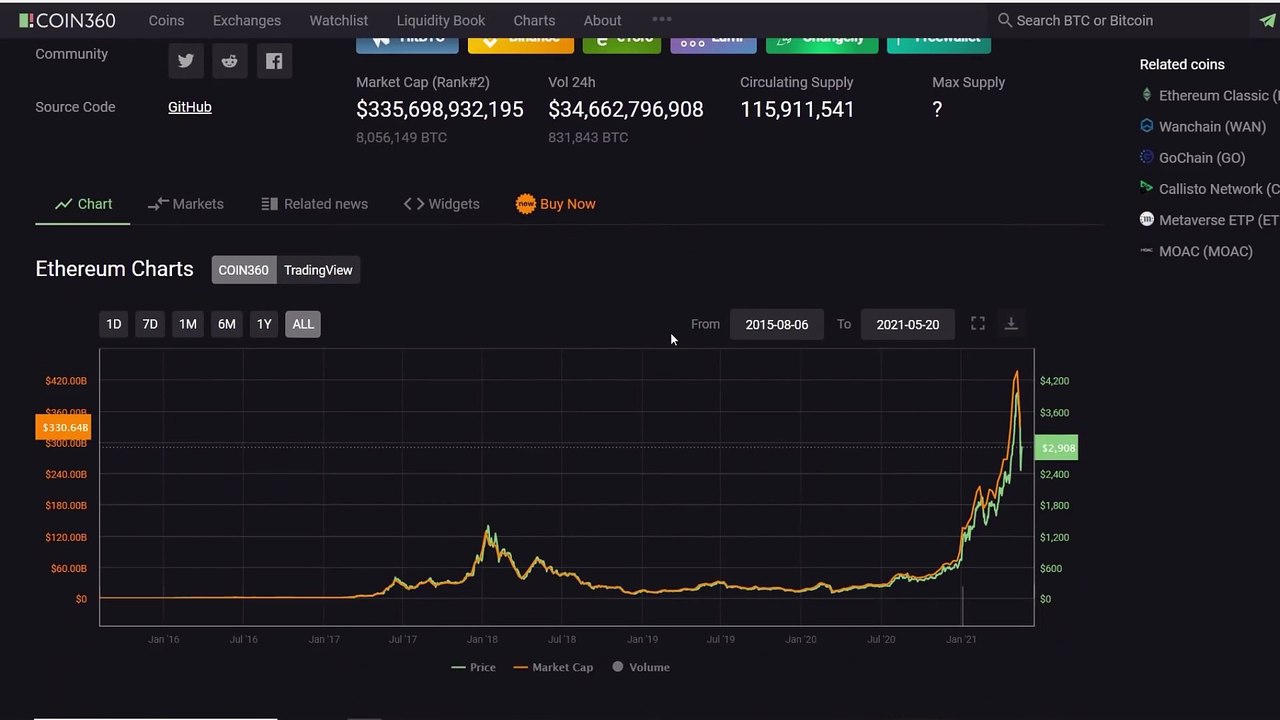1280x720 pixels.
Task: Select the 1D time range
Action: 114,324
